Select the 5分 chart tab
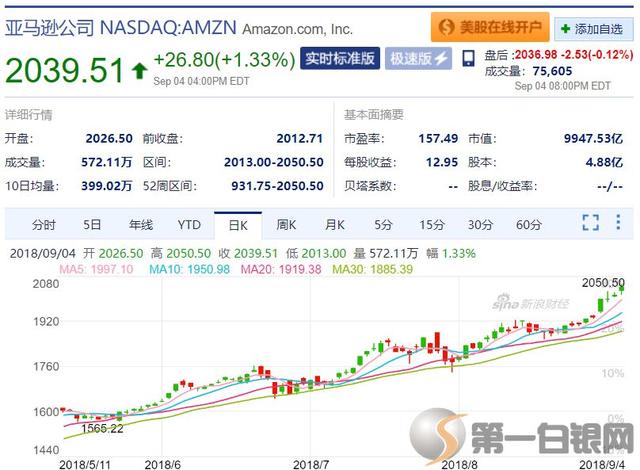 click(383, 225)
